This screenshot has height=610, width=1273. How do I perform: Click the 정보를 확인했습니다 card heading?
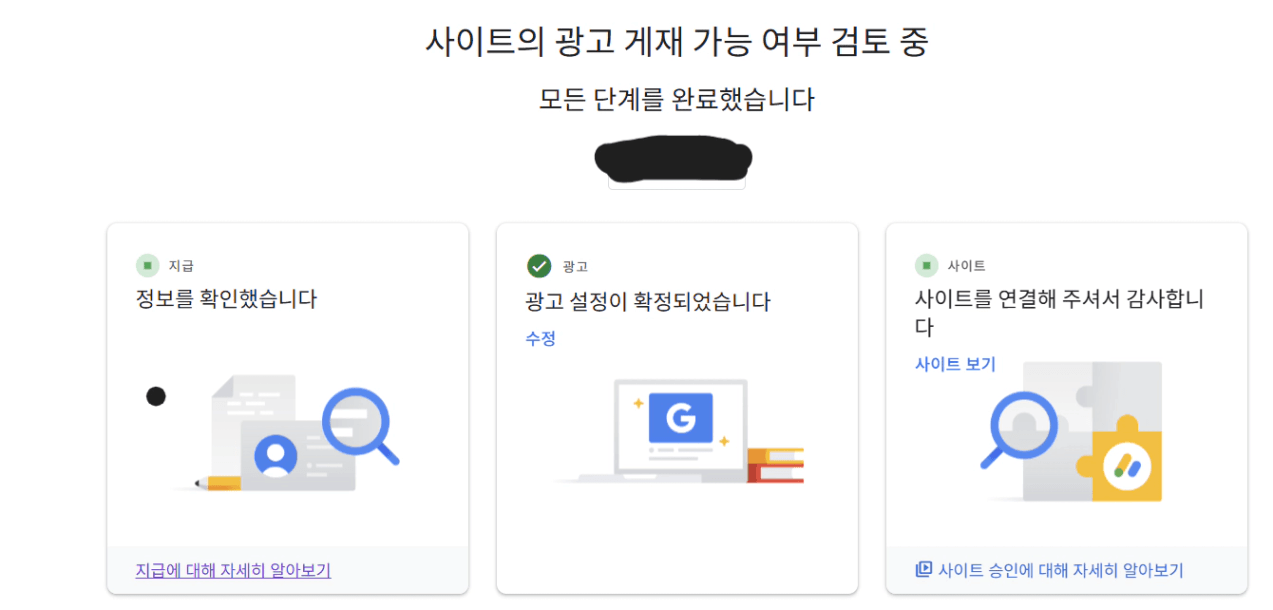(x=226, y=298)
